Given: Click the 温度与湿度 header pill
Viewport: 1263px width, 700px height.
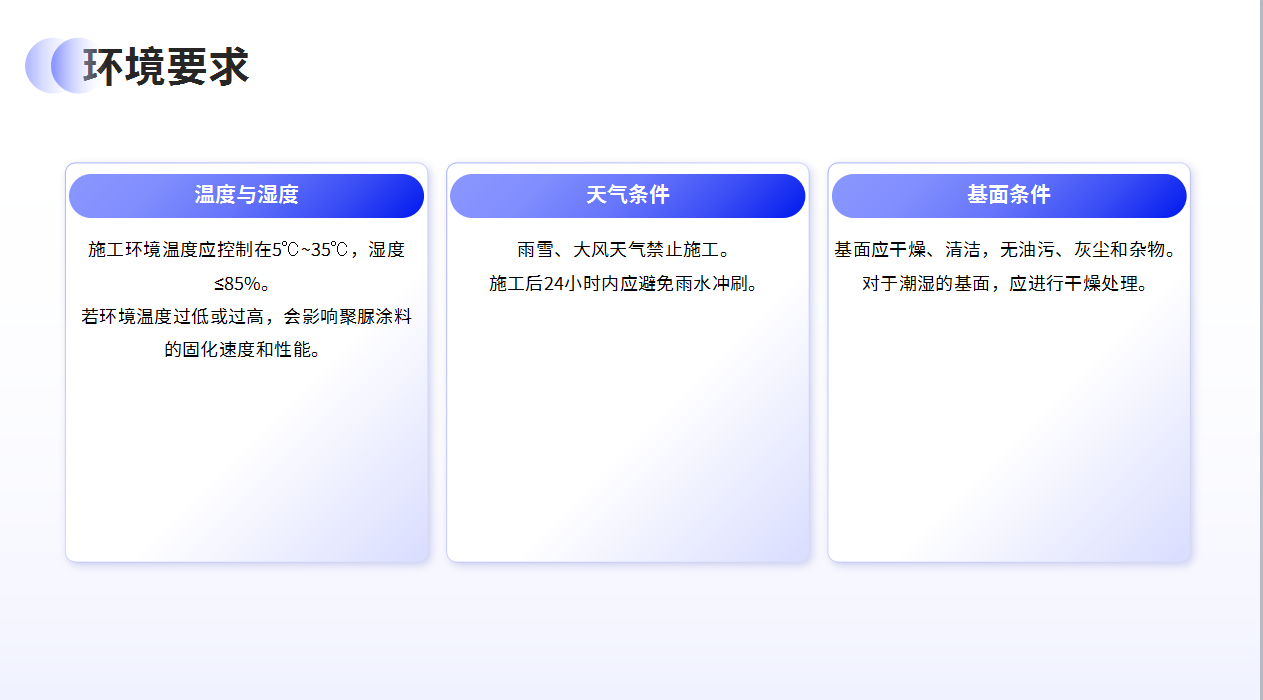Looking at the screenshot, I should (x=246, y=195).
